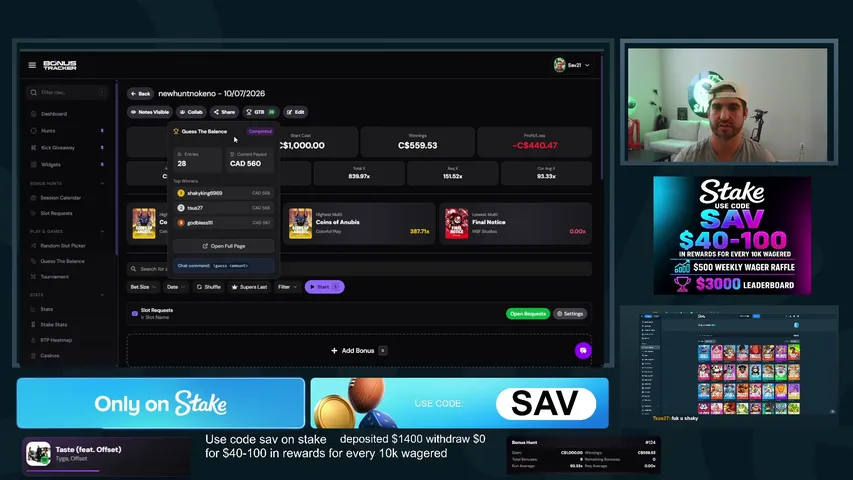Click the Slot Requests sidebar icon
Image resolution: width=853 pixels, height=480 pixels.
[34, 213]
